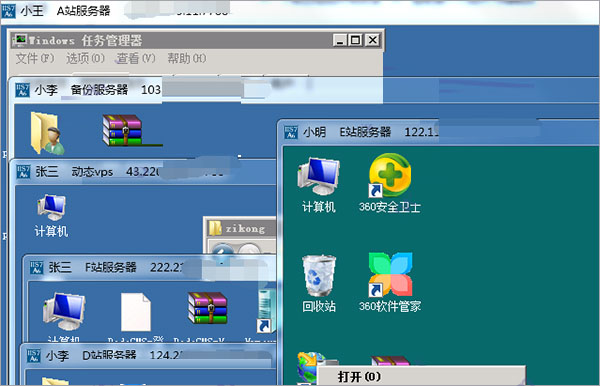Click the IIS7 icon of the 小明 E站服务器 window
The image size is (600, 386).
coord(291,132)
